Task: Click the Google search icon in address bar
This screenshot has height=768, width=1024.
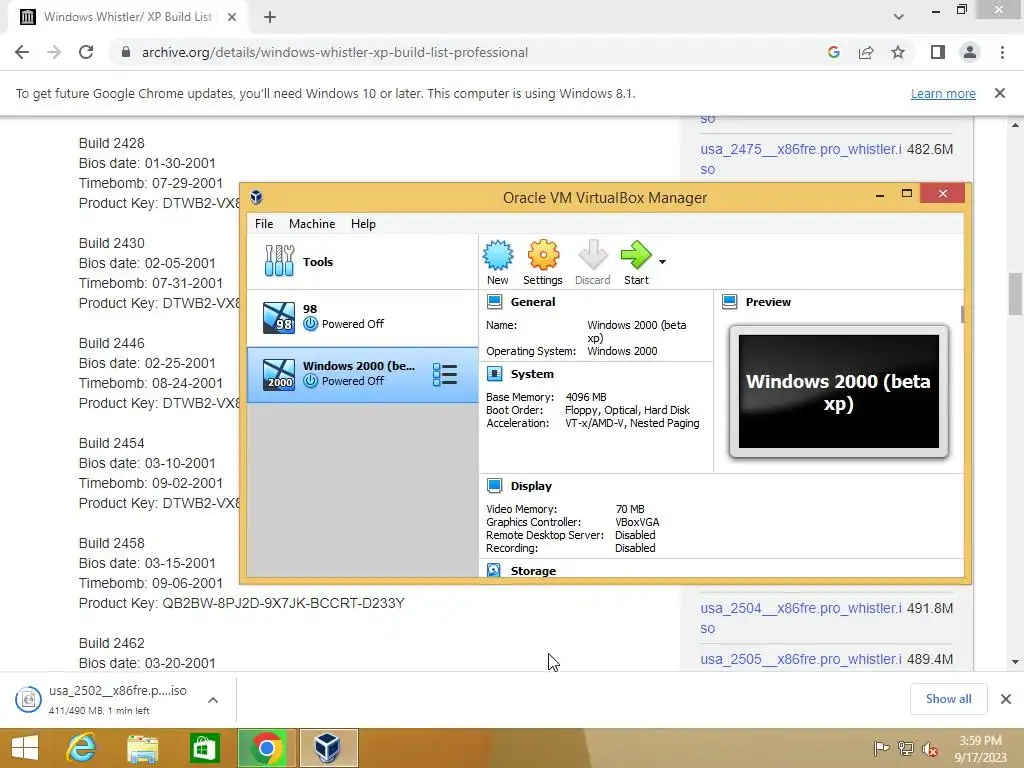Action: 833,52
